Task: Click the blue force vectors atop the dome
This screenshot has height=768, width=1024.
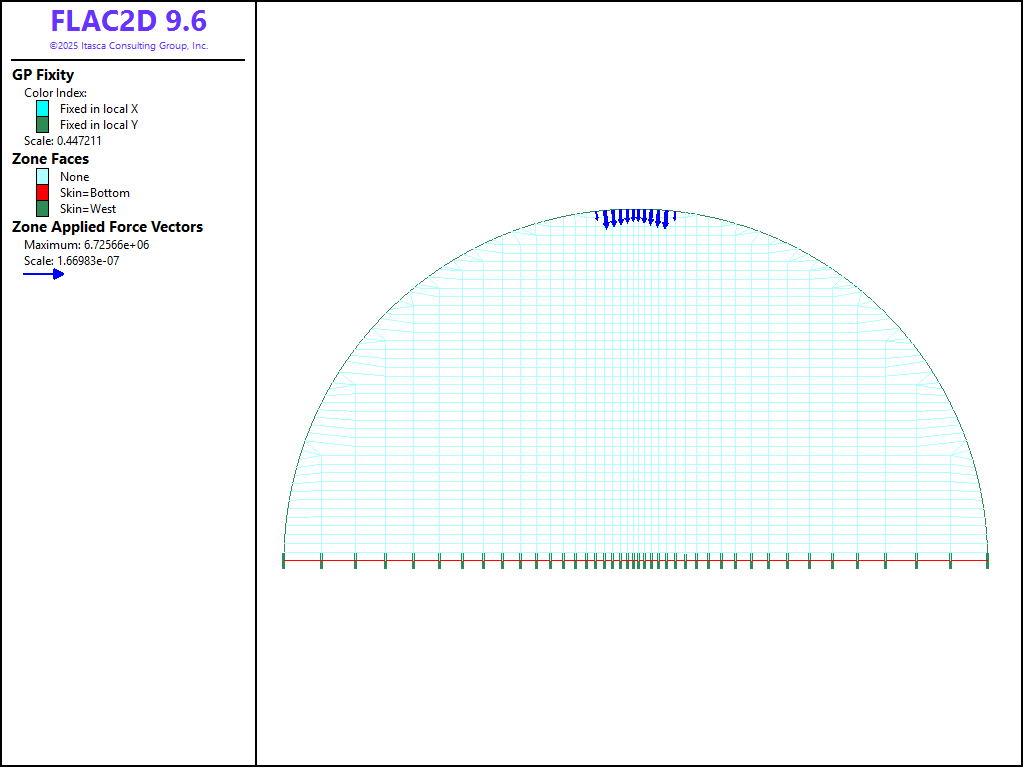Action: pyautogui.click(x=636, y=217)
